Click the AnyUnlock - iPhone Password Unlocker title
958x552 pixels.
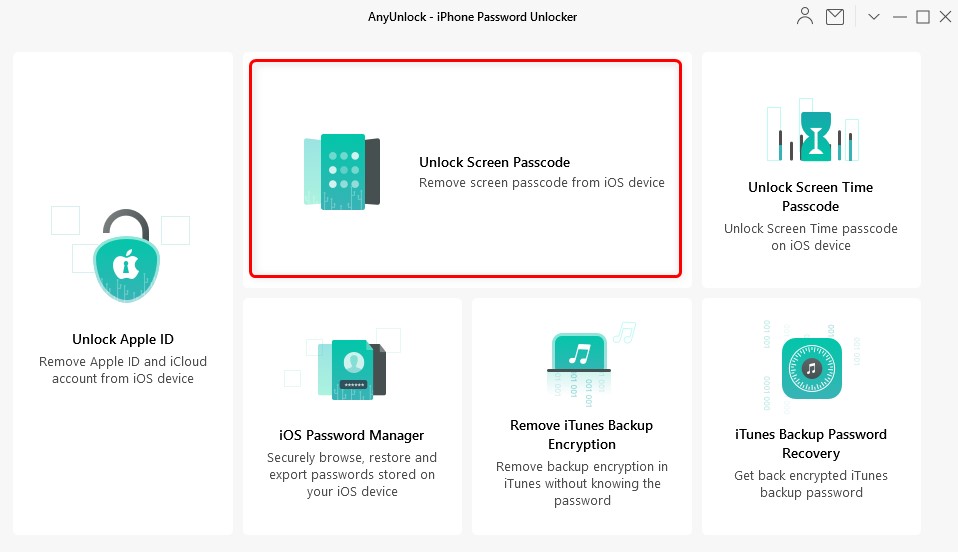(472, 17)
